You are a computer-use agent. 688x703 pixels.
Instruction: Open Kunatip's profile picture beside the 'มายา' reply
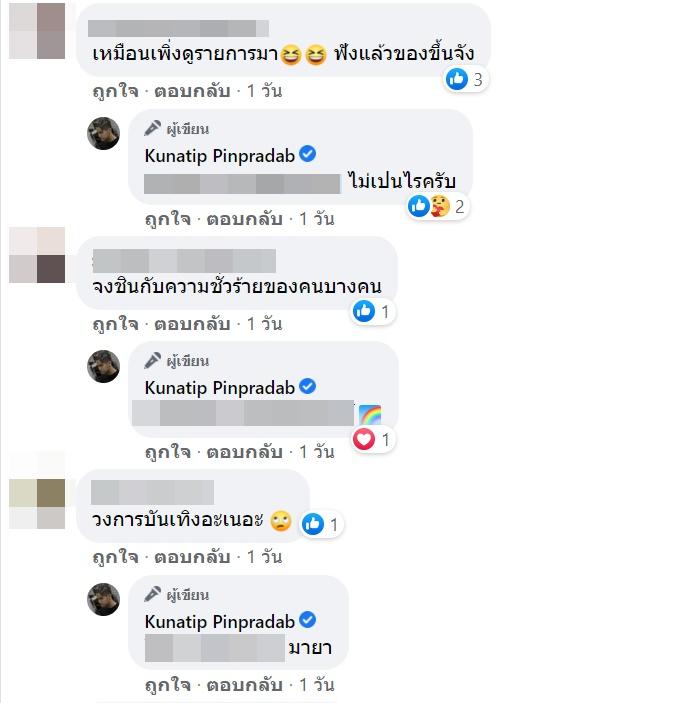coord(104,599)
